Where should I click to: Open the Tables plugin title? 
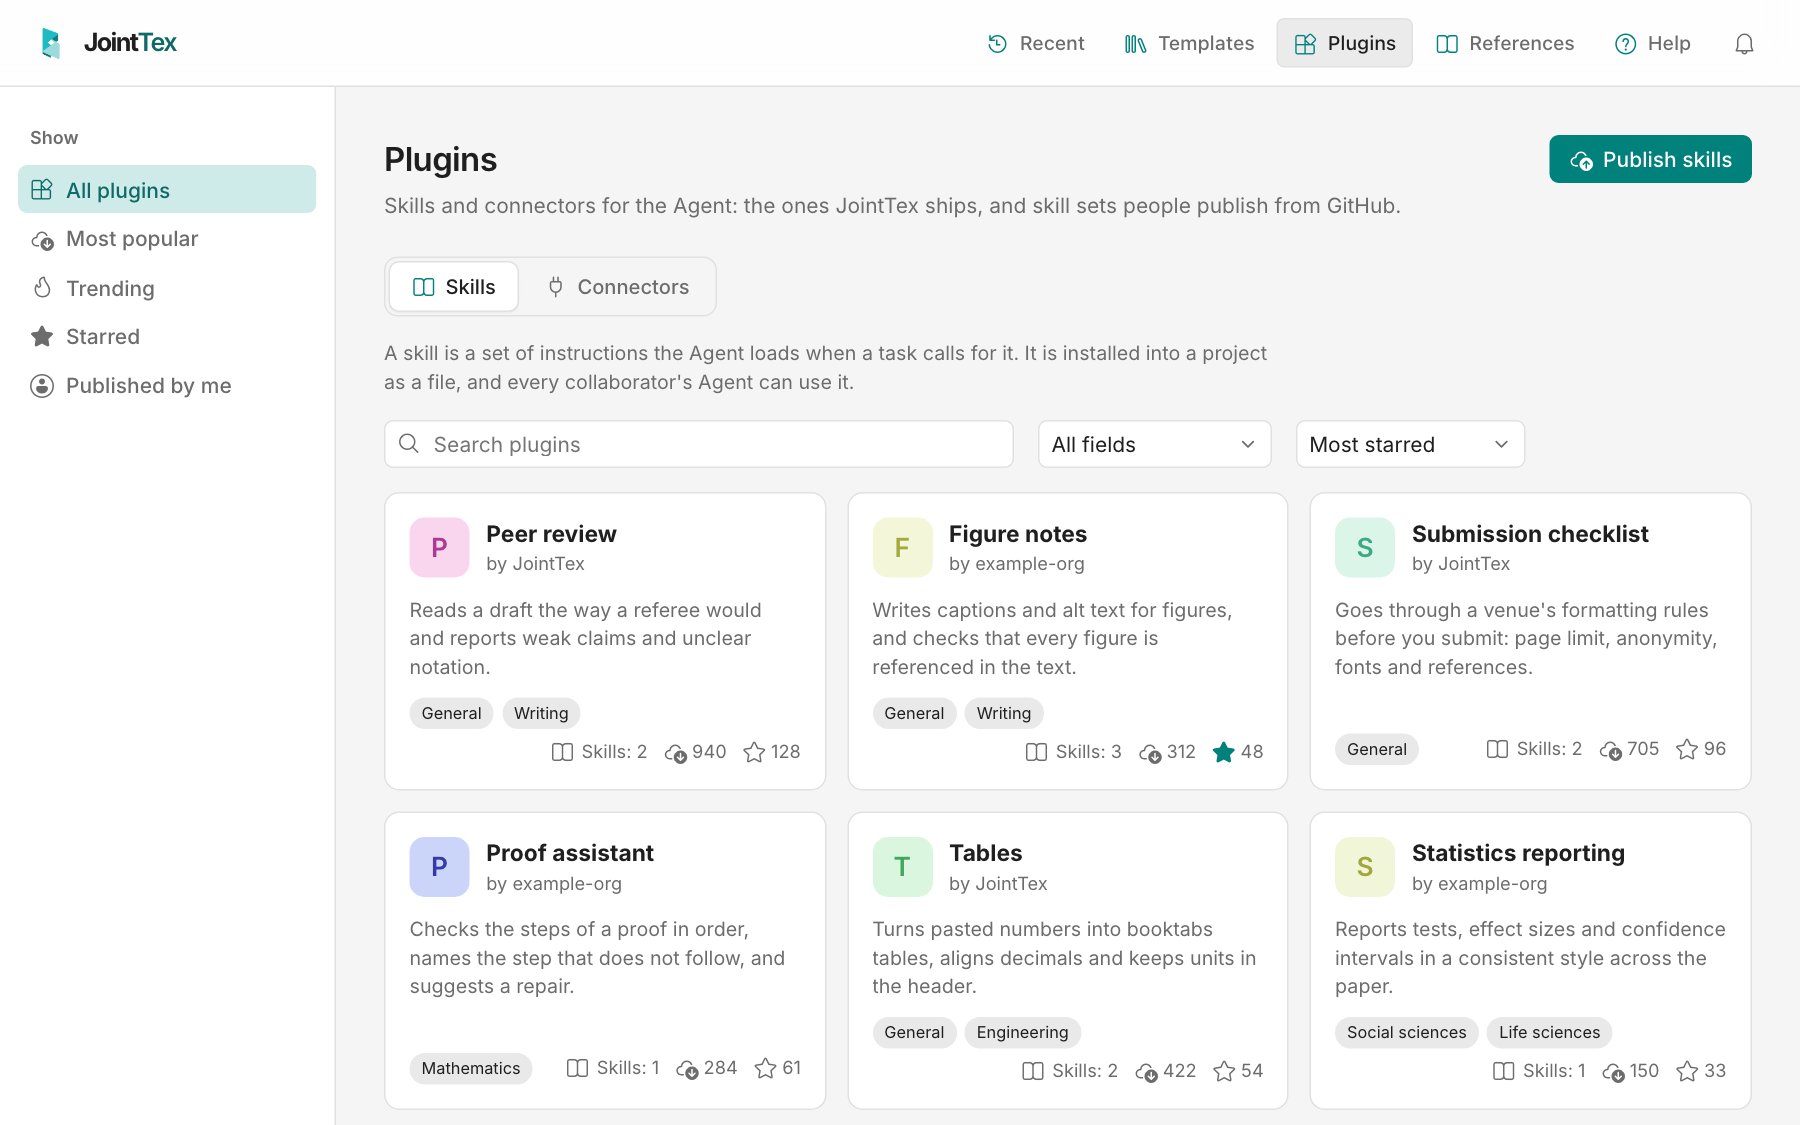[x=985, y=853]
